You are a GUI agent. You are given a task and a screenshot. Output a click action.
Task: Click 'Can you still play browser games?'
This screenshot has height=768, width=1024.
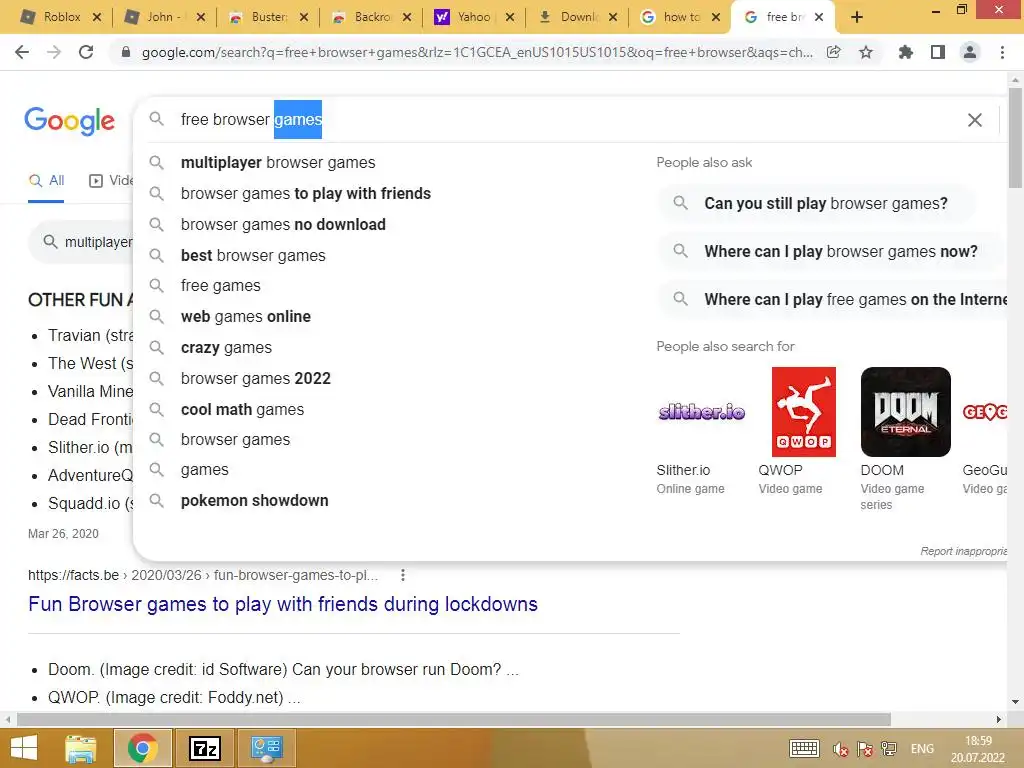click(x=816, y=203)
